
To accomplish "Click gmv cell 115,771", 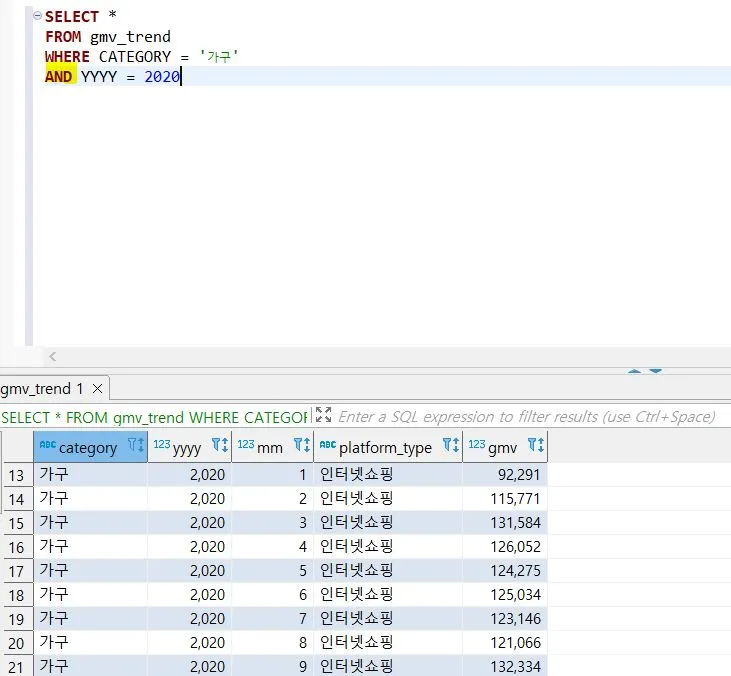I will [x=505, y=499].
